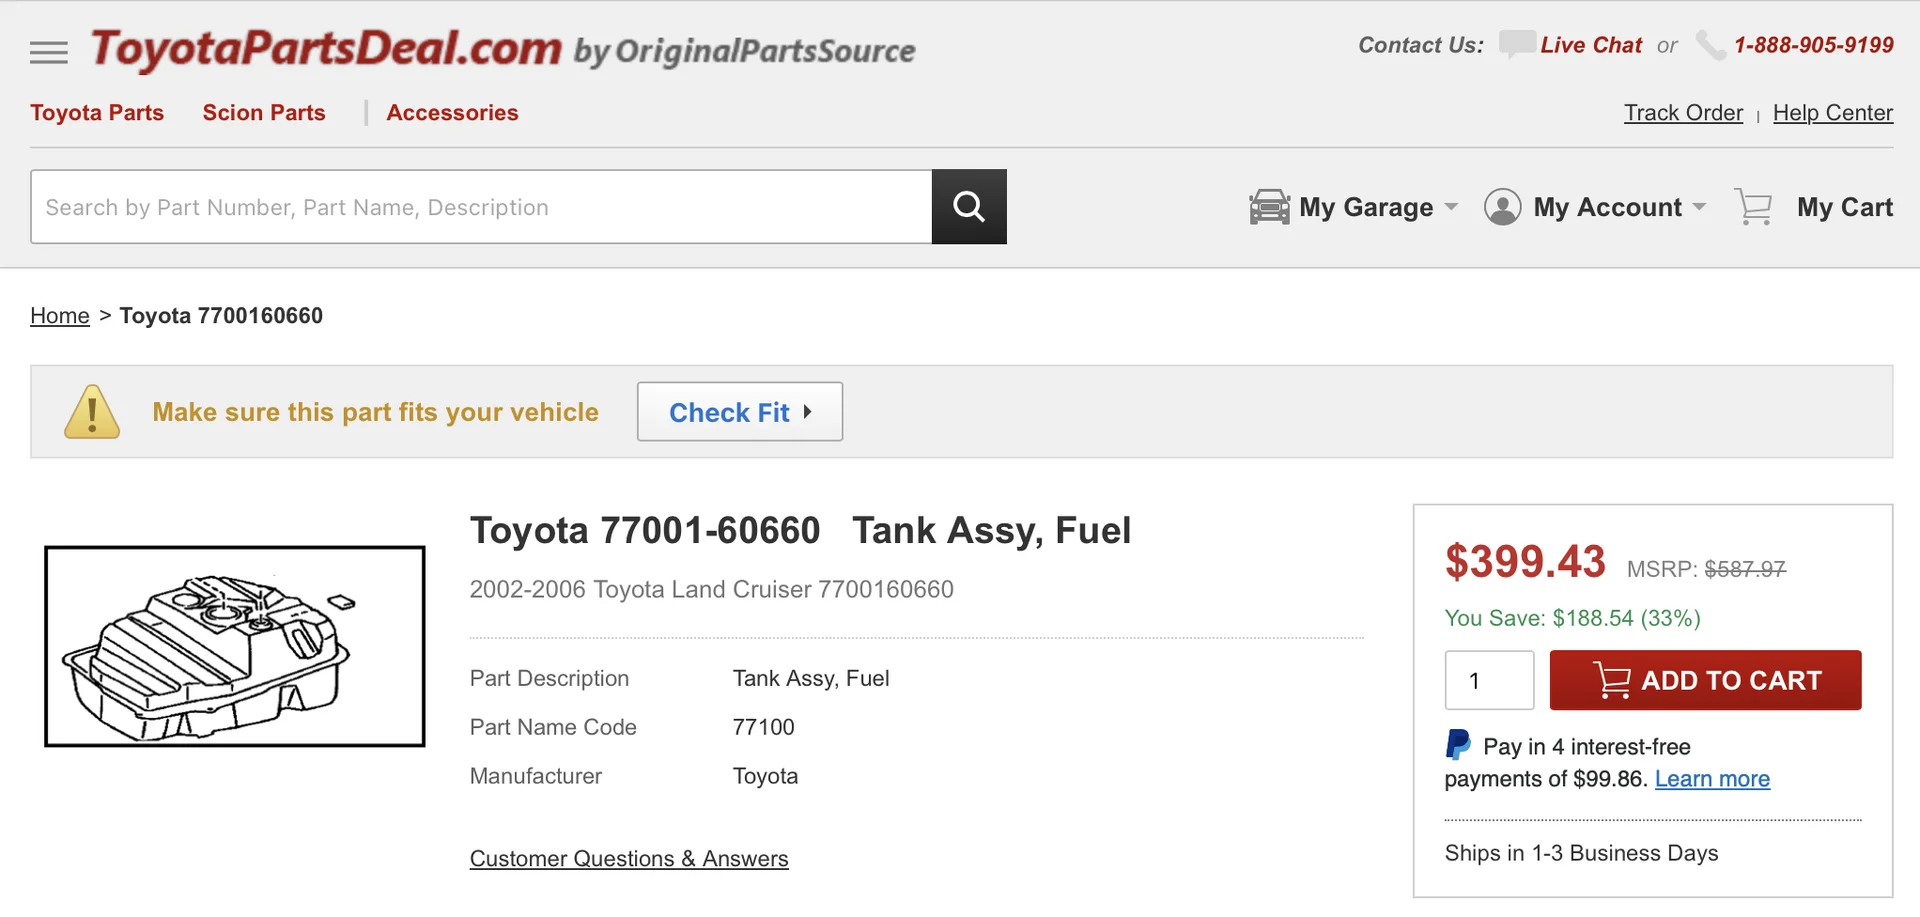Open the Check Fit expander button

tap(740, 412)
